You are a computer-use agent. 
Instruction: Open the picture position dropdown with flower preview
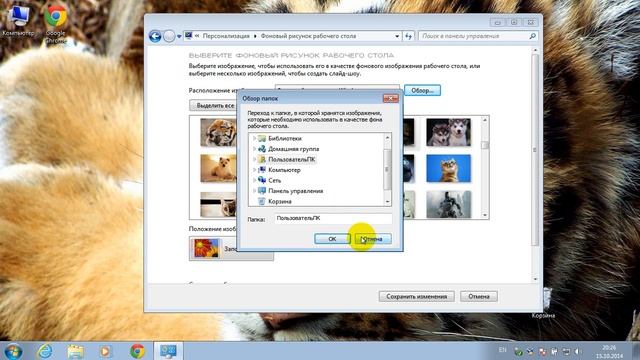coord(231,248)
